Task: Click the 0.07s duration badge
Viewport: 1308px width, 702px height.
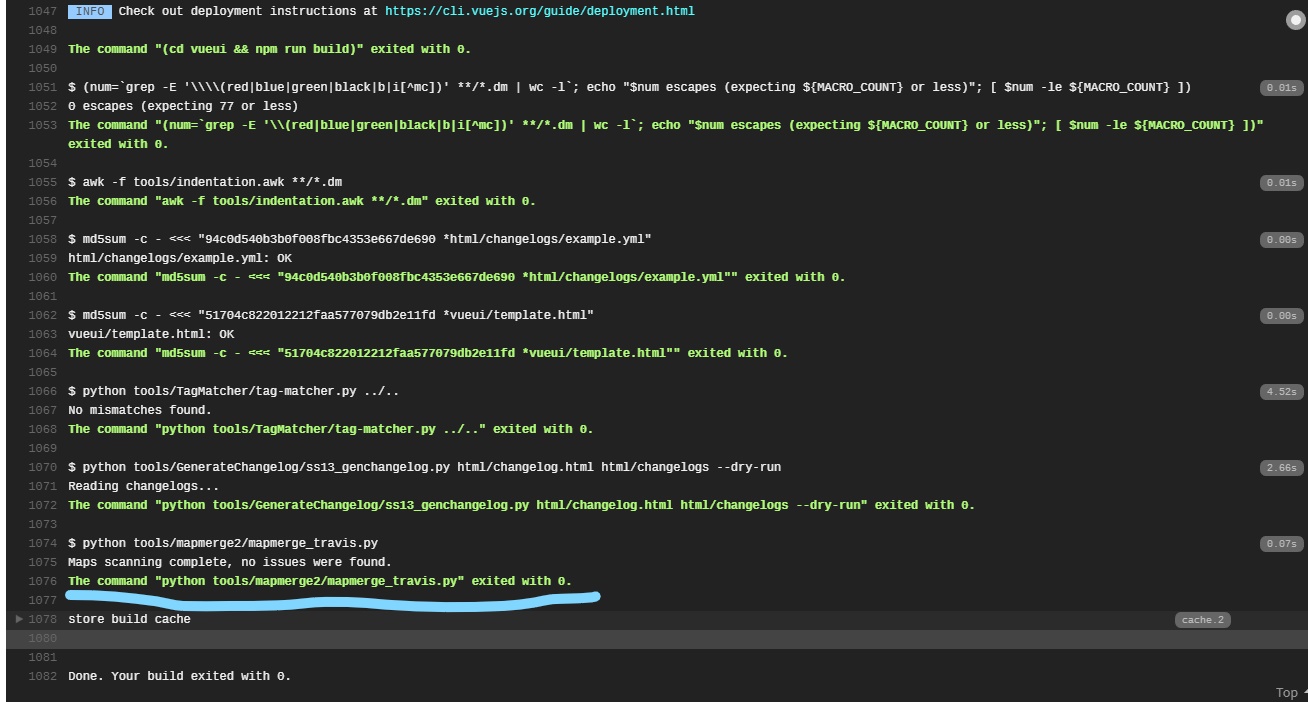Action: (1281, 544)
